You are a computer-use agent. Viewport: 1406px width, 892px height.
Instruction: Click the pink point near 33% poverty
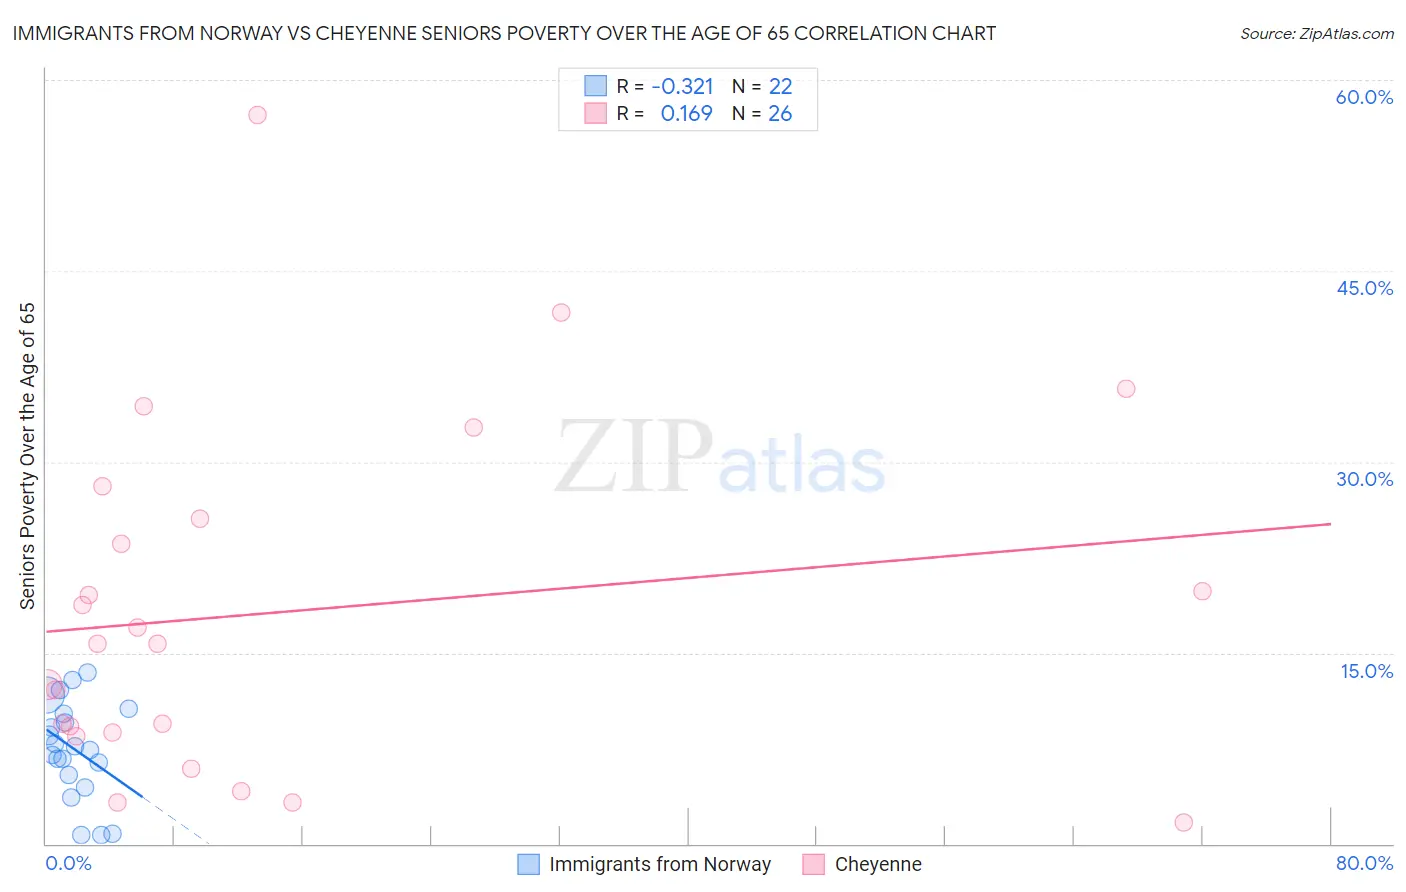[x=474, y=428]
